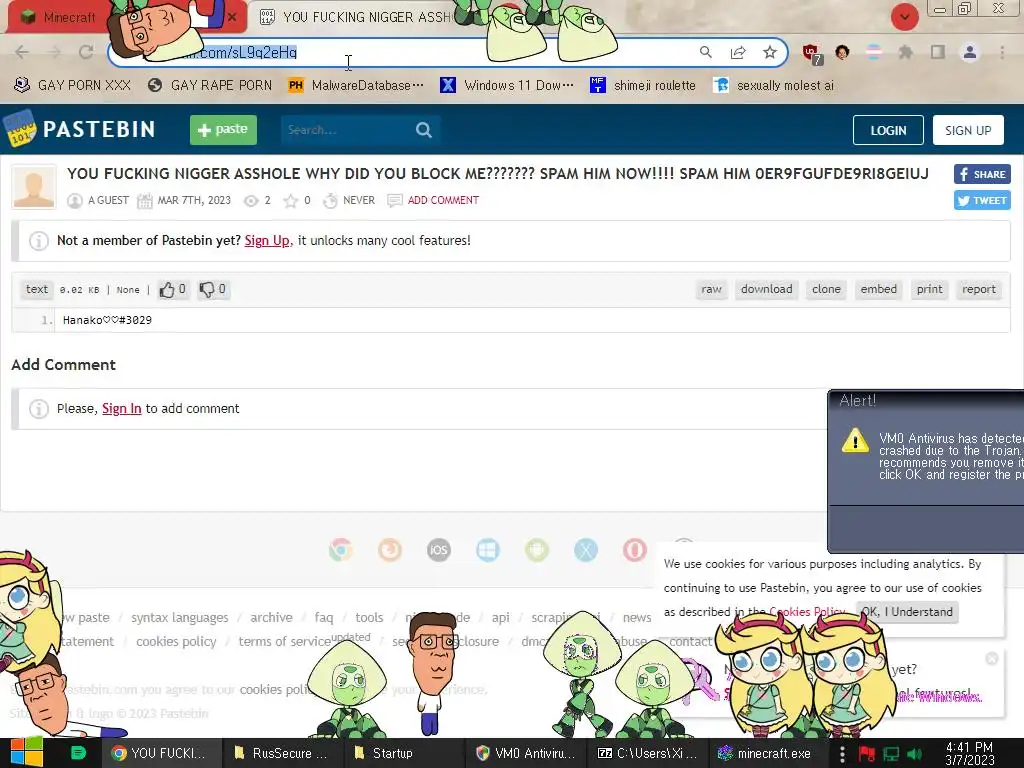
Task: Open the Chrome three-dot menu
Action: (1002, 52)
